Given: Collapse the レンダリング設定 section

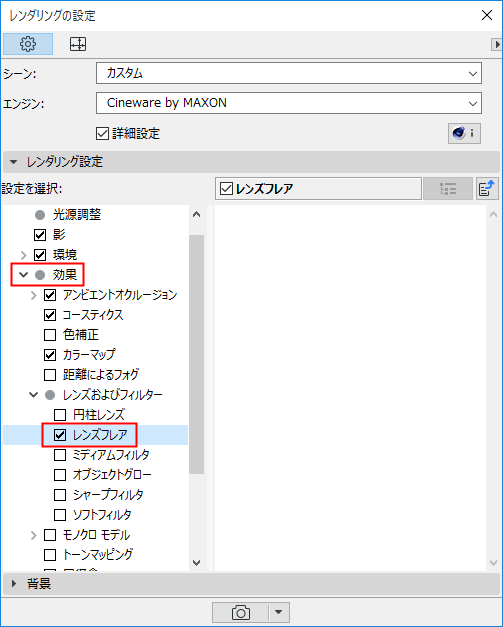Looking at the screenshot, I should [14, 162].
